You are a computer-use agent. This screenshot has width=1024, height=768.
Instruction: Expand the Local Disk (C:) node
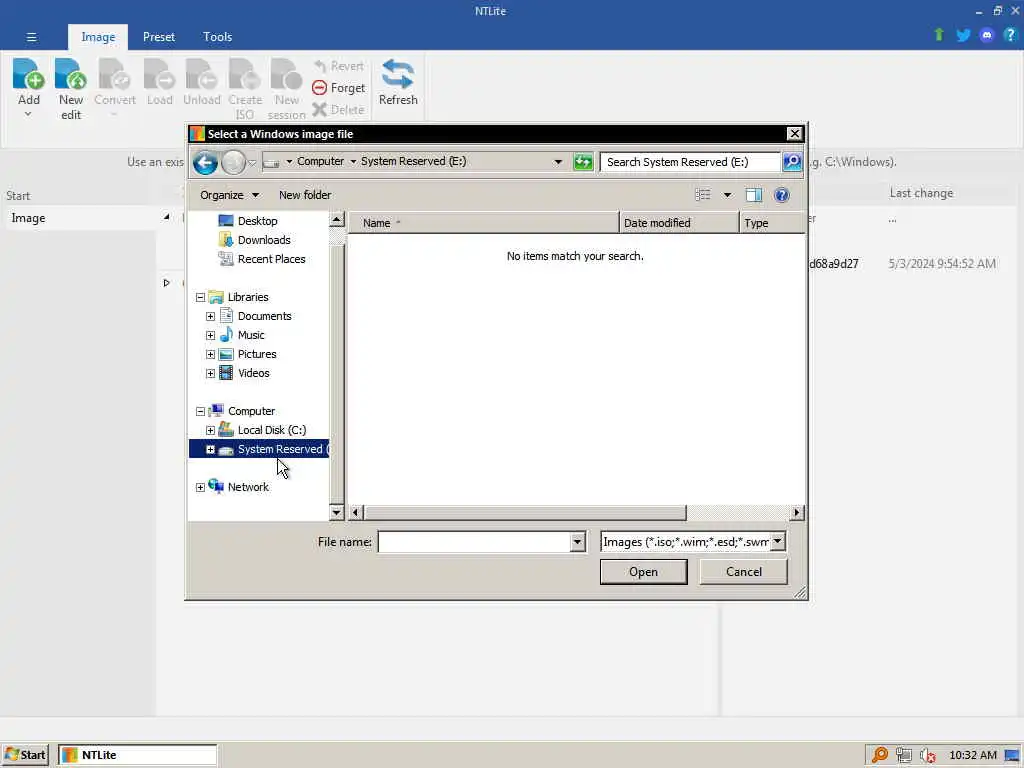pos(210,430)
